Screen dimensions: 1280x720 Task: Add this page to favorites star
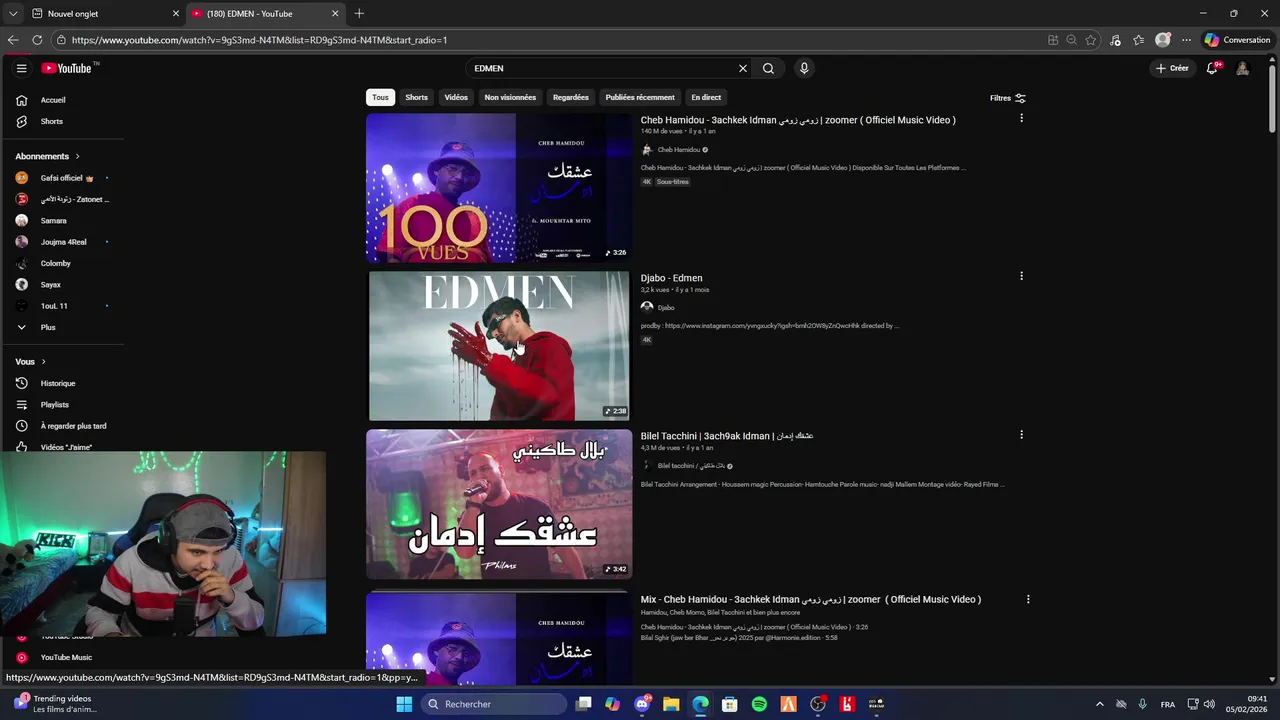click(x=1091, y=40)
